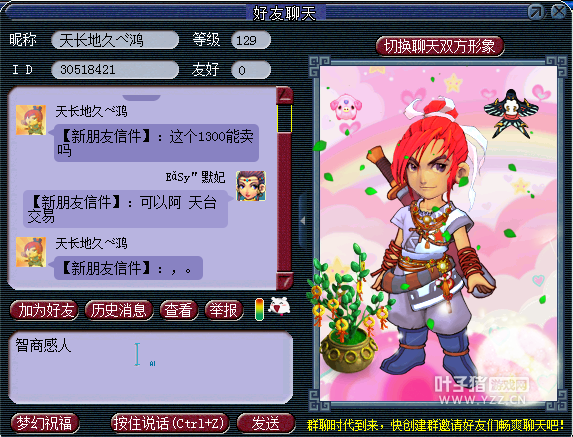Open 历史消息 message history
Viewport: 573px width, 437px height.
click(x=119, y=311)
